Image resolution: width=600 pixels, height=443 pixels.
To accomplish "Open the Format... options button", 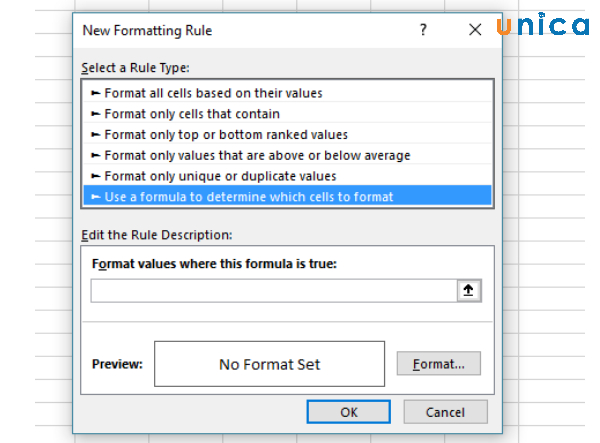I will (x=438, y=364).
